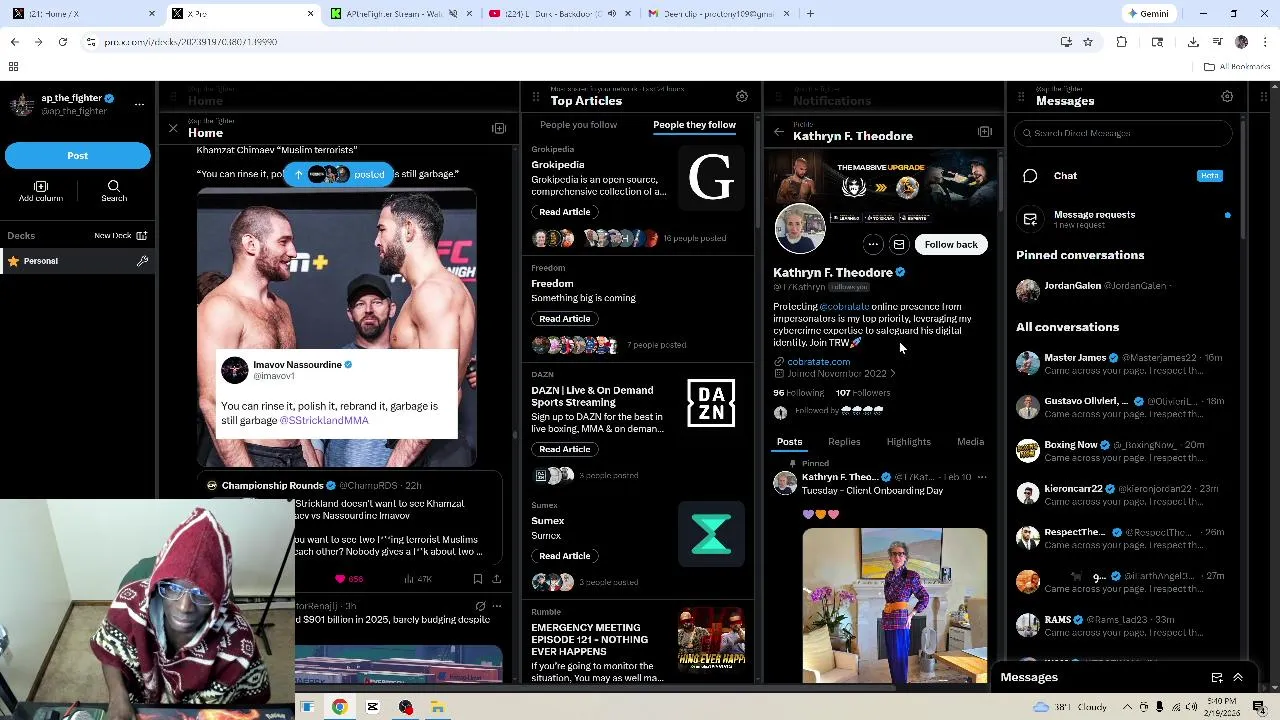Open settings wrench for Personal deck
Screen dimensions: 1280x720
[x=142, y=261]
